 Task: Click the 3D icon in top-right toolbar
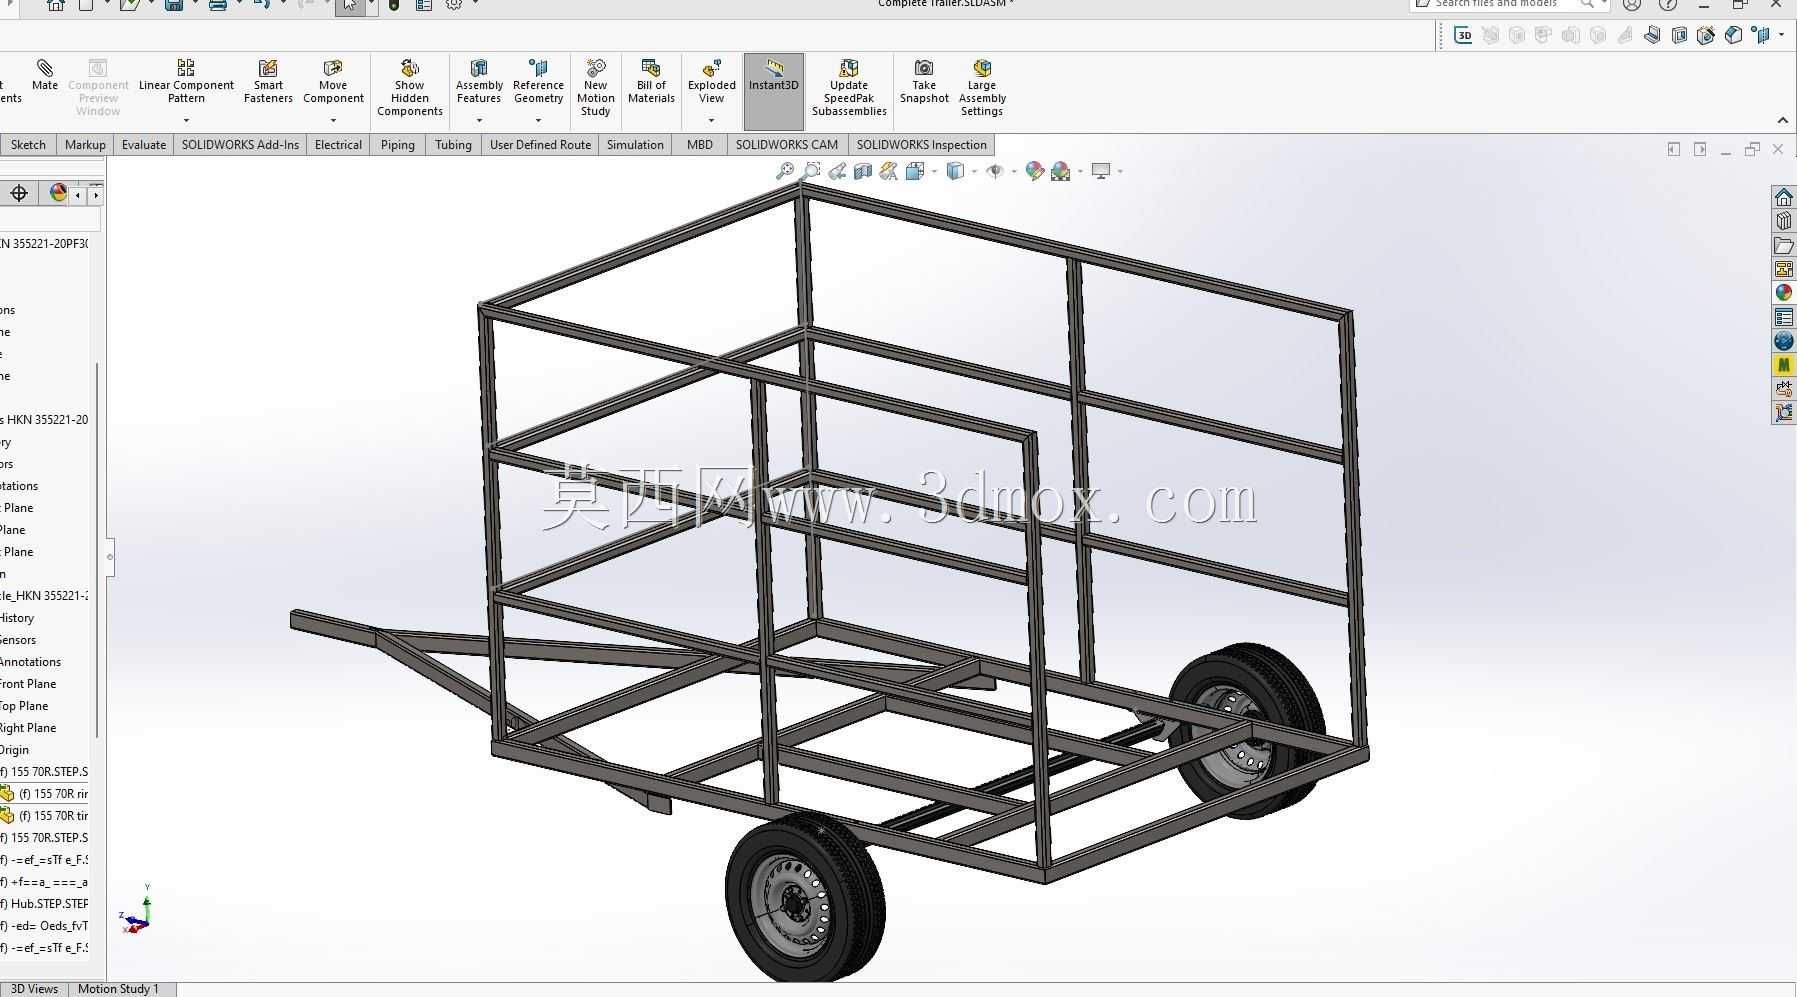[1463, 36]
